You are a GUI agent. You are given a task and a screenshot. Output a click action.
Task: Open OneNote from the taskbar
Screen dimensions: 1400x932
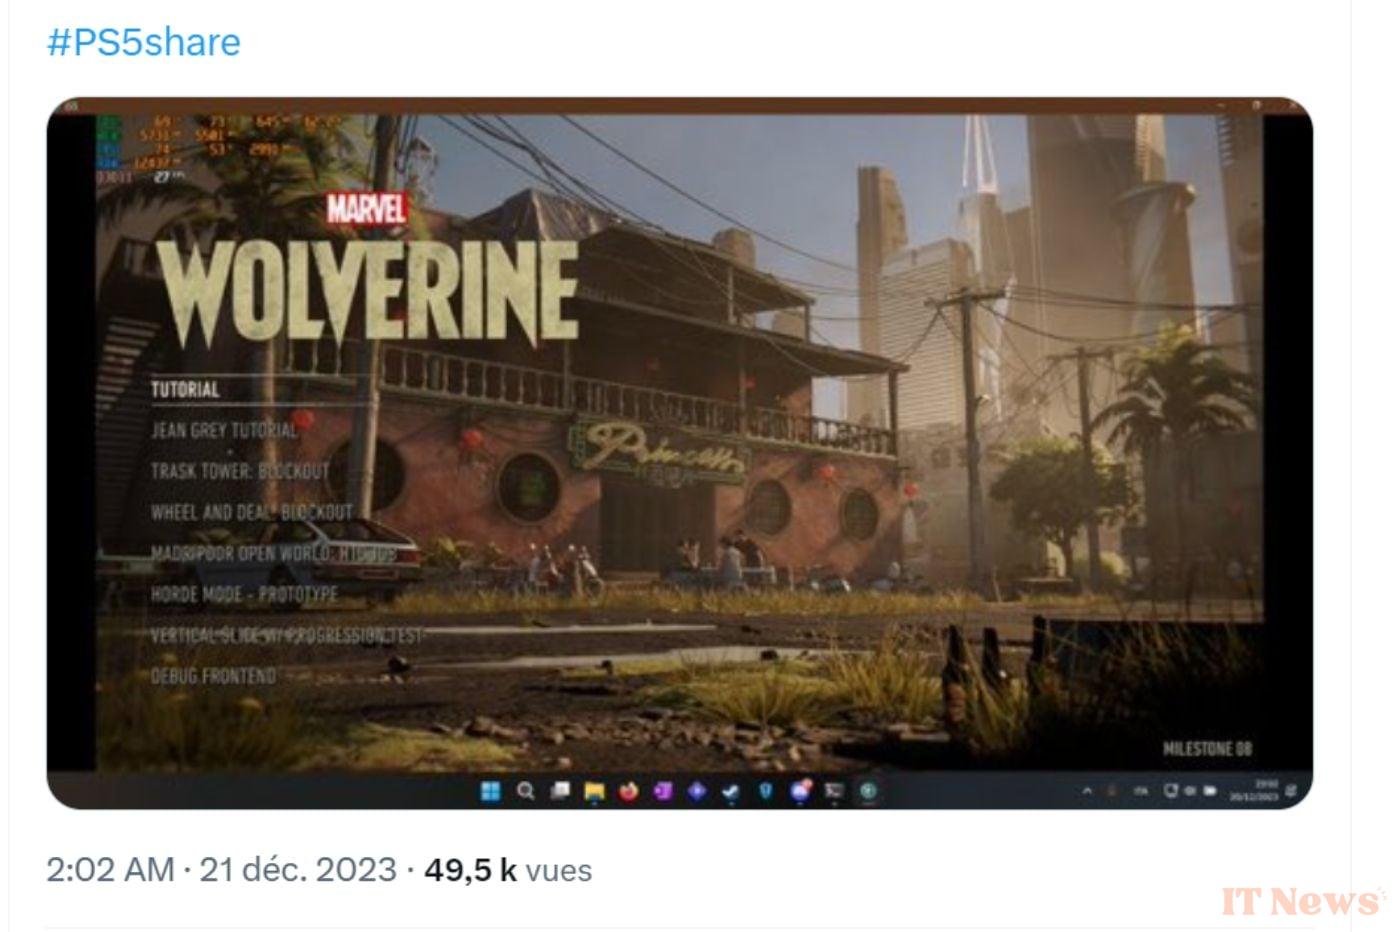click(663, 793)
